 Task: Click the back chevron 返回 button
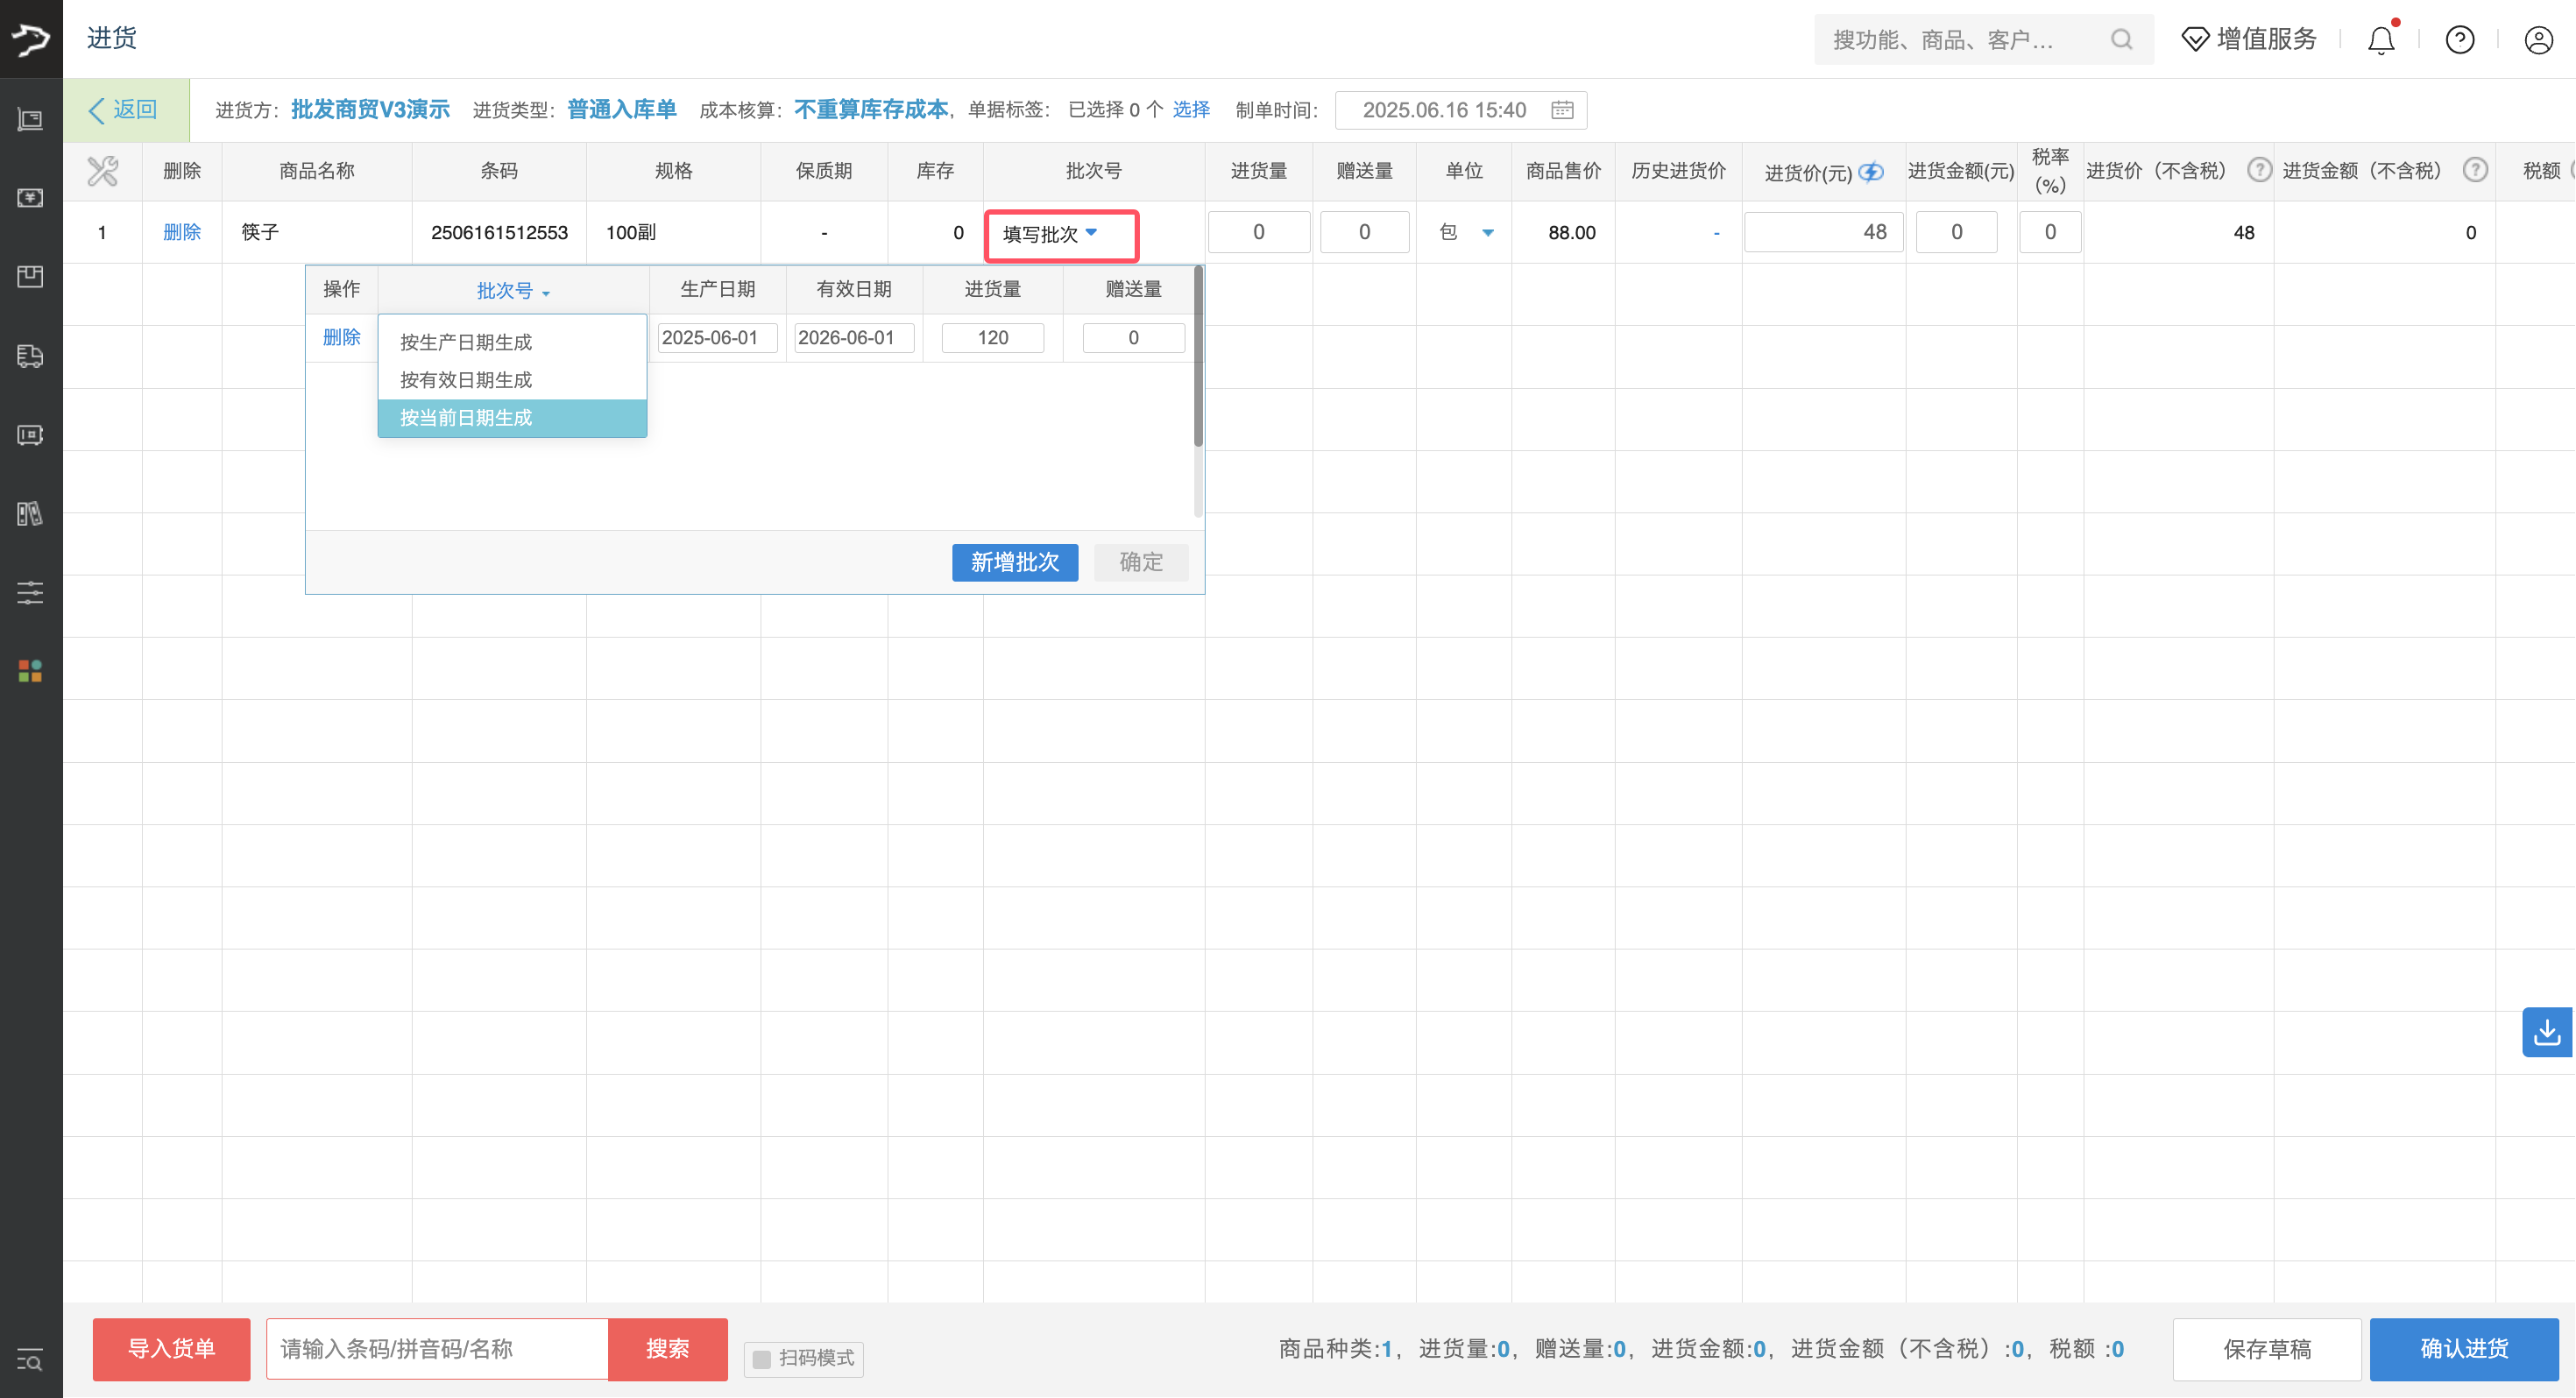point(124,110)
